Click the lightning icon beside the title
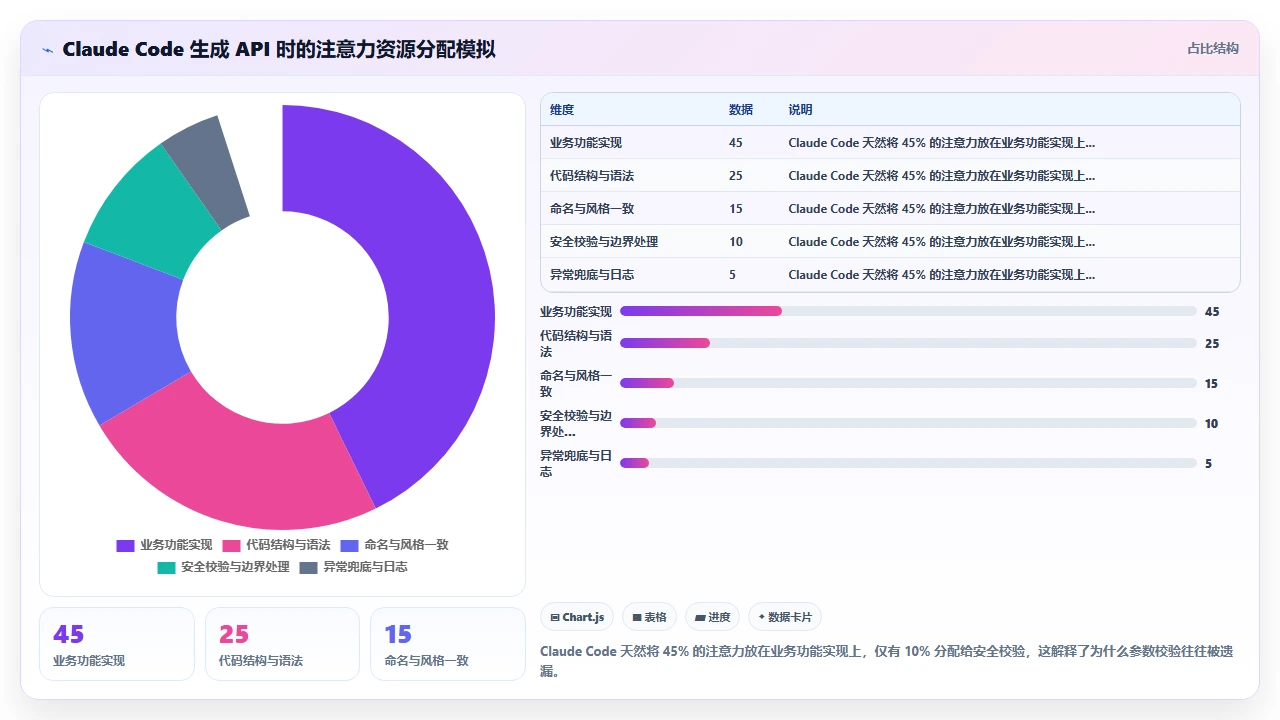 tap(48, 50)
